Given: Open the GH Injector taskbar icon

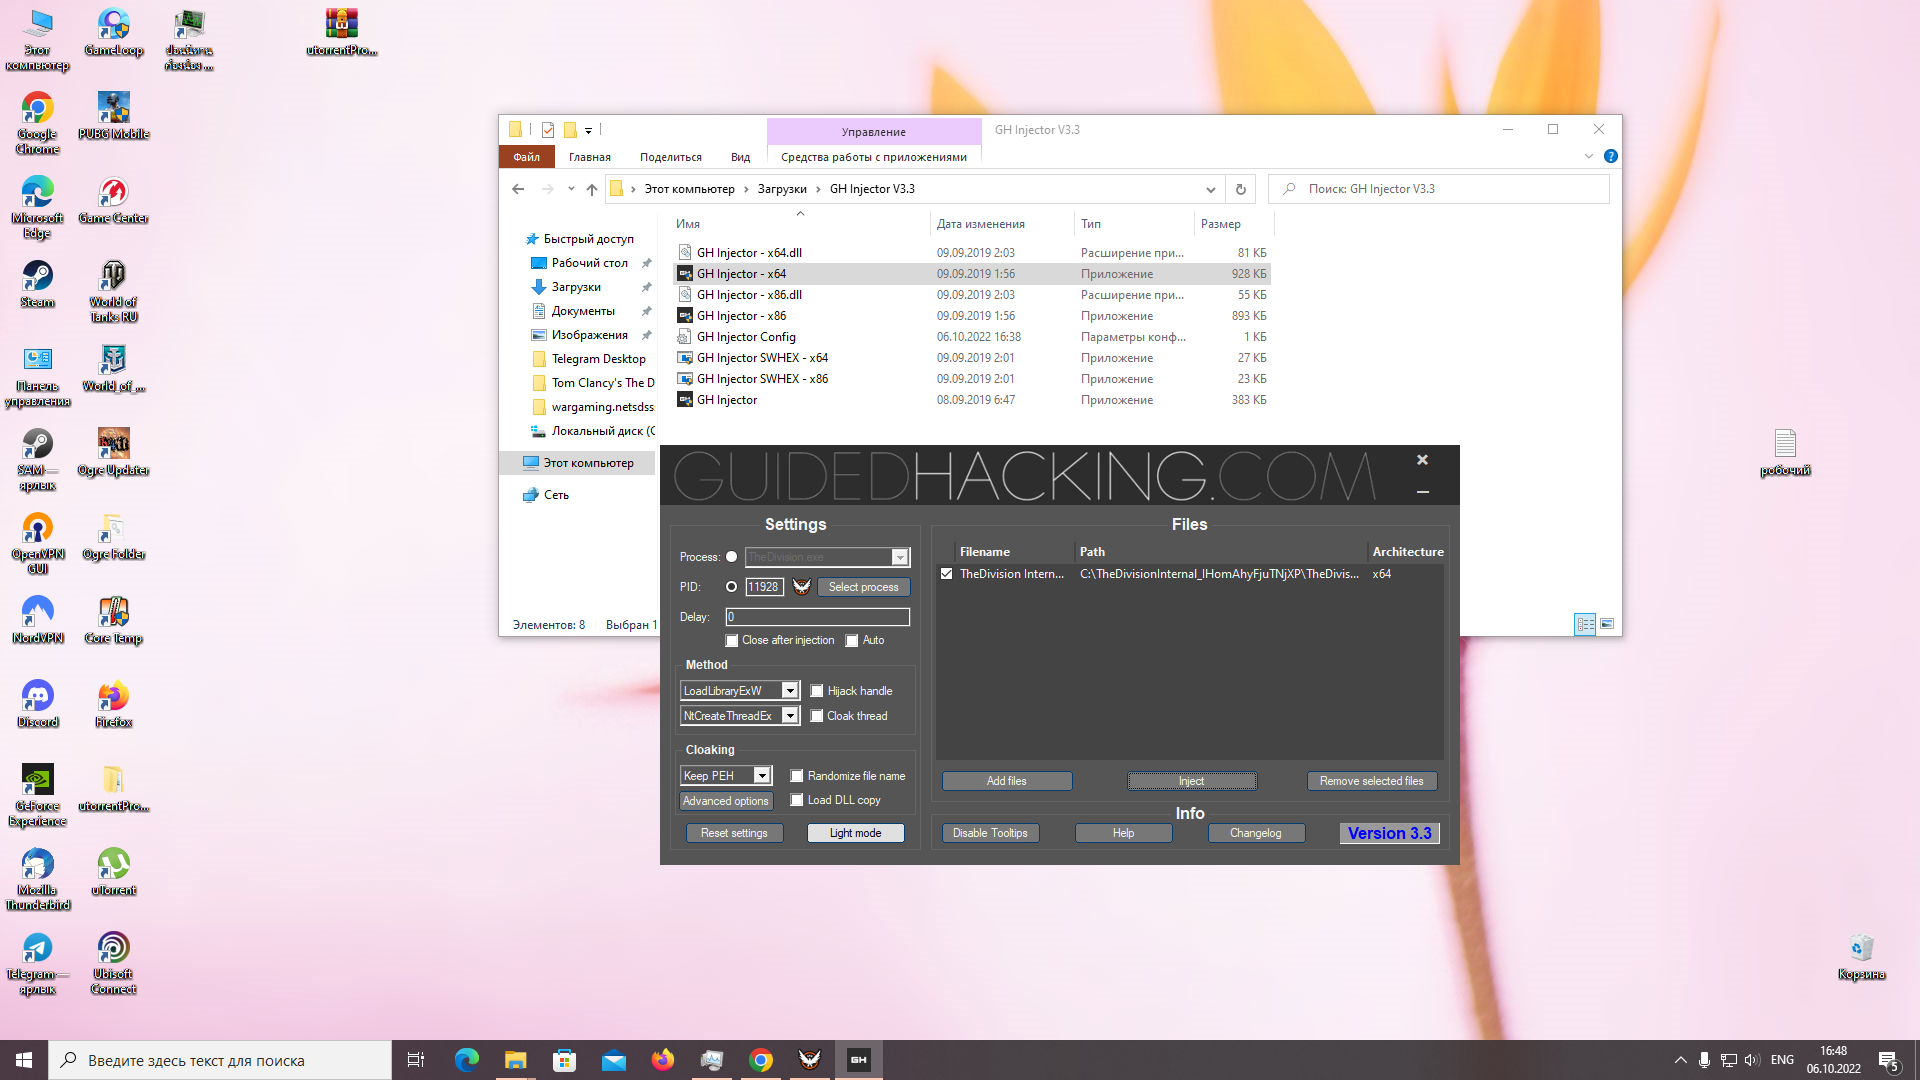Looking at the screenshot, I should [859, 1060].
